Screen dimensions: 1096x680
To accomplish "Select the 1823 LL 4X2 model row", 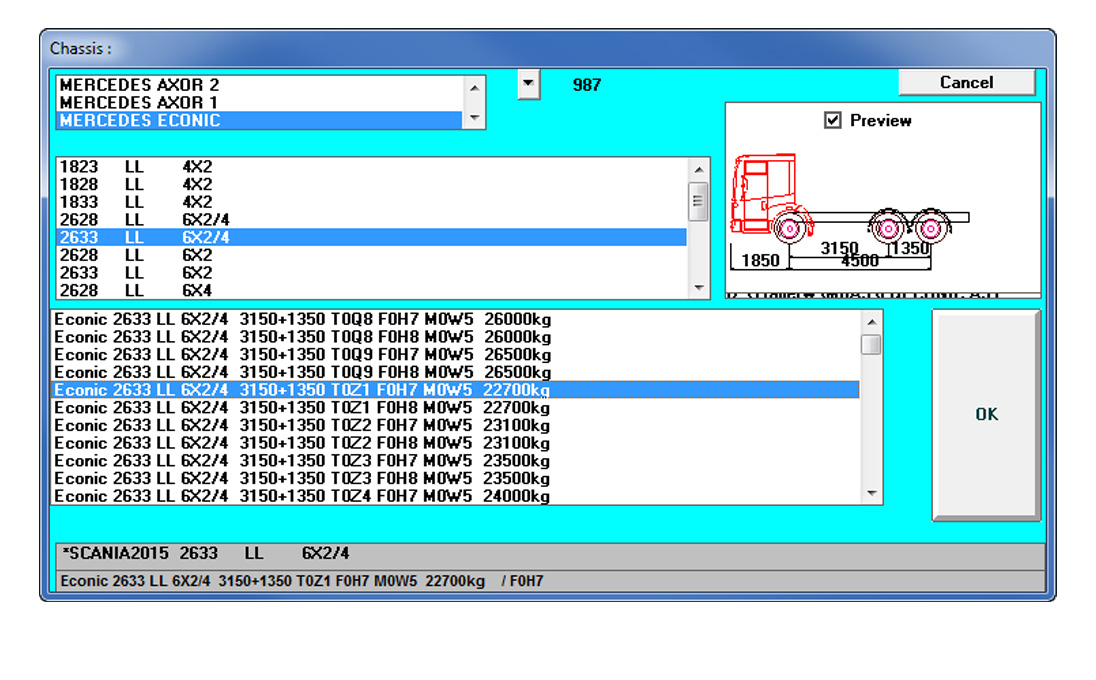I will [x=371, y=167].
